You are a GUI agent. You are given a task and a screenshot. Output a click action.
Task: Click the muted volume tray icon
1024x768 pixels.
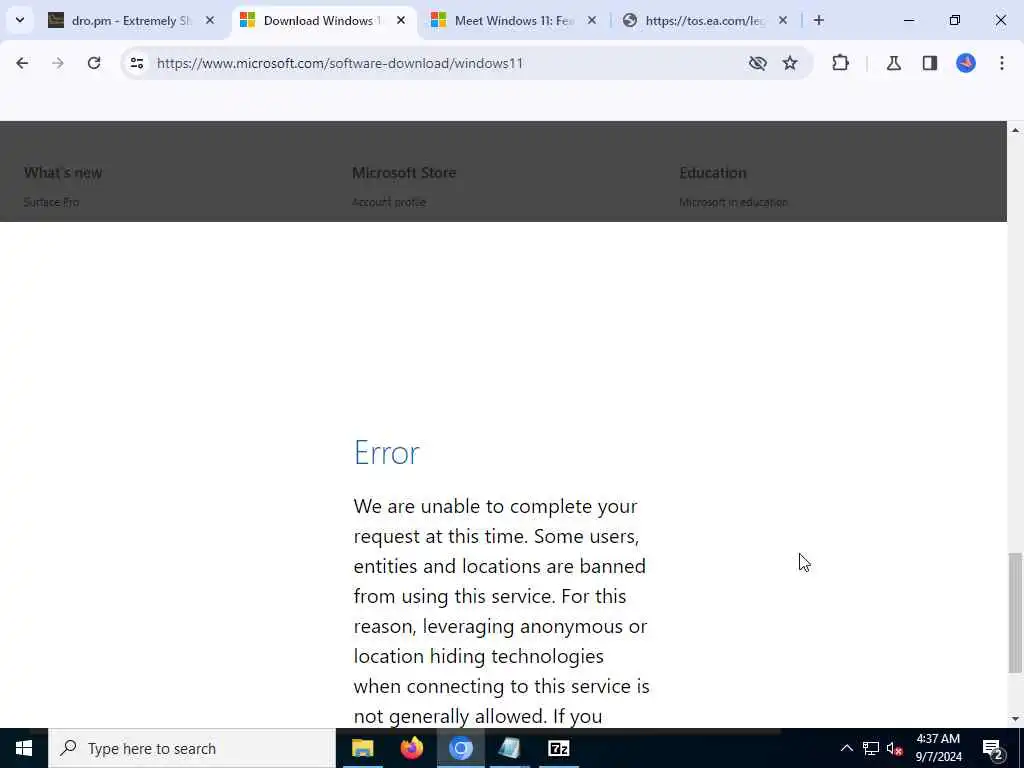pos(895,748)
